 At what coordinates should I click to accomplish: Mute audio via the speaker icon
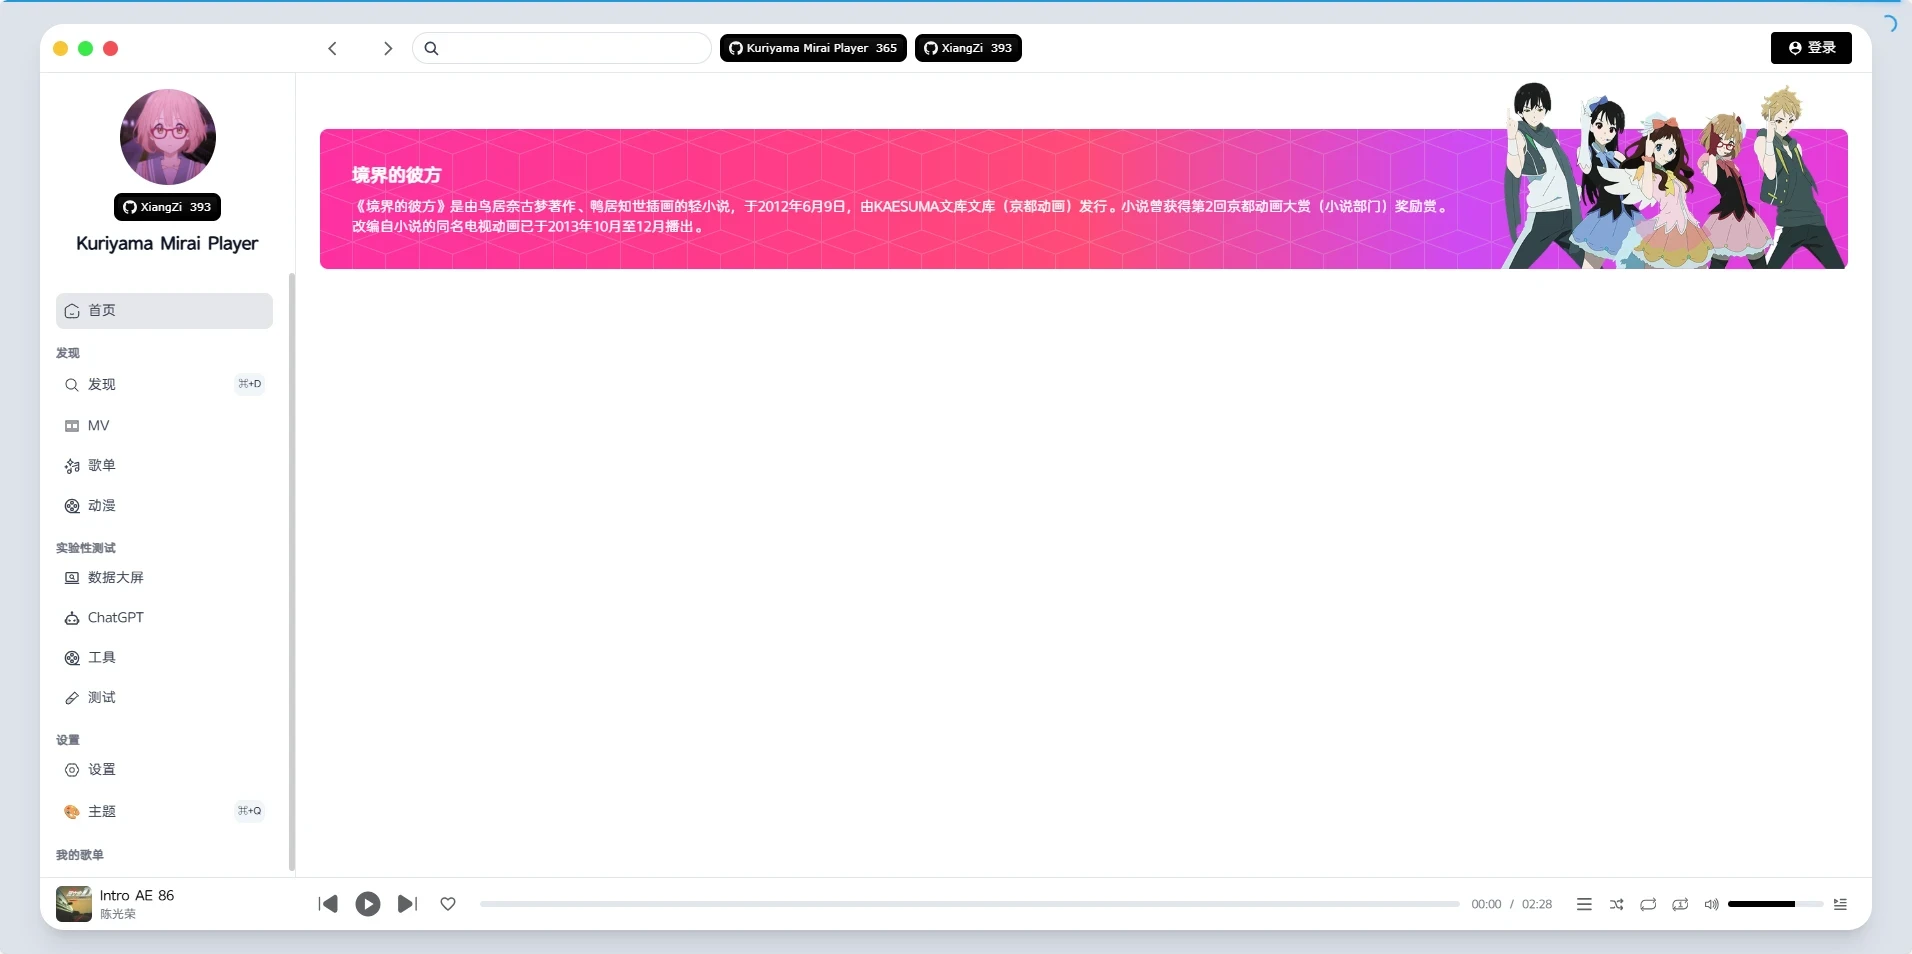pos(1711,904)
